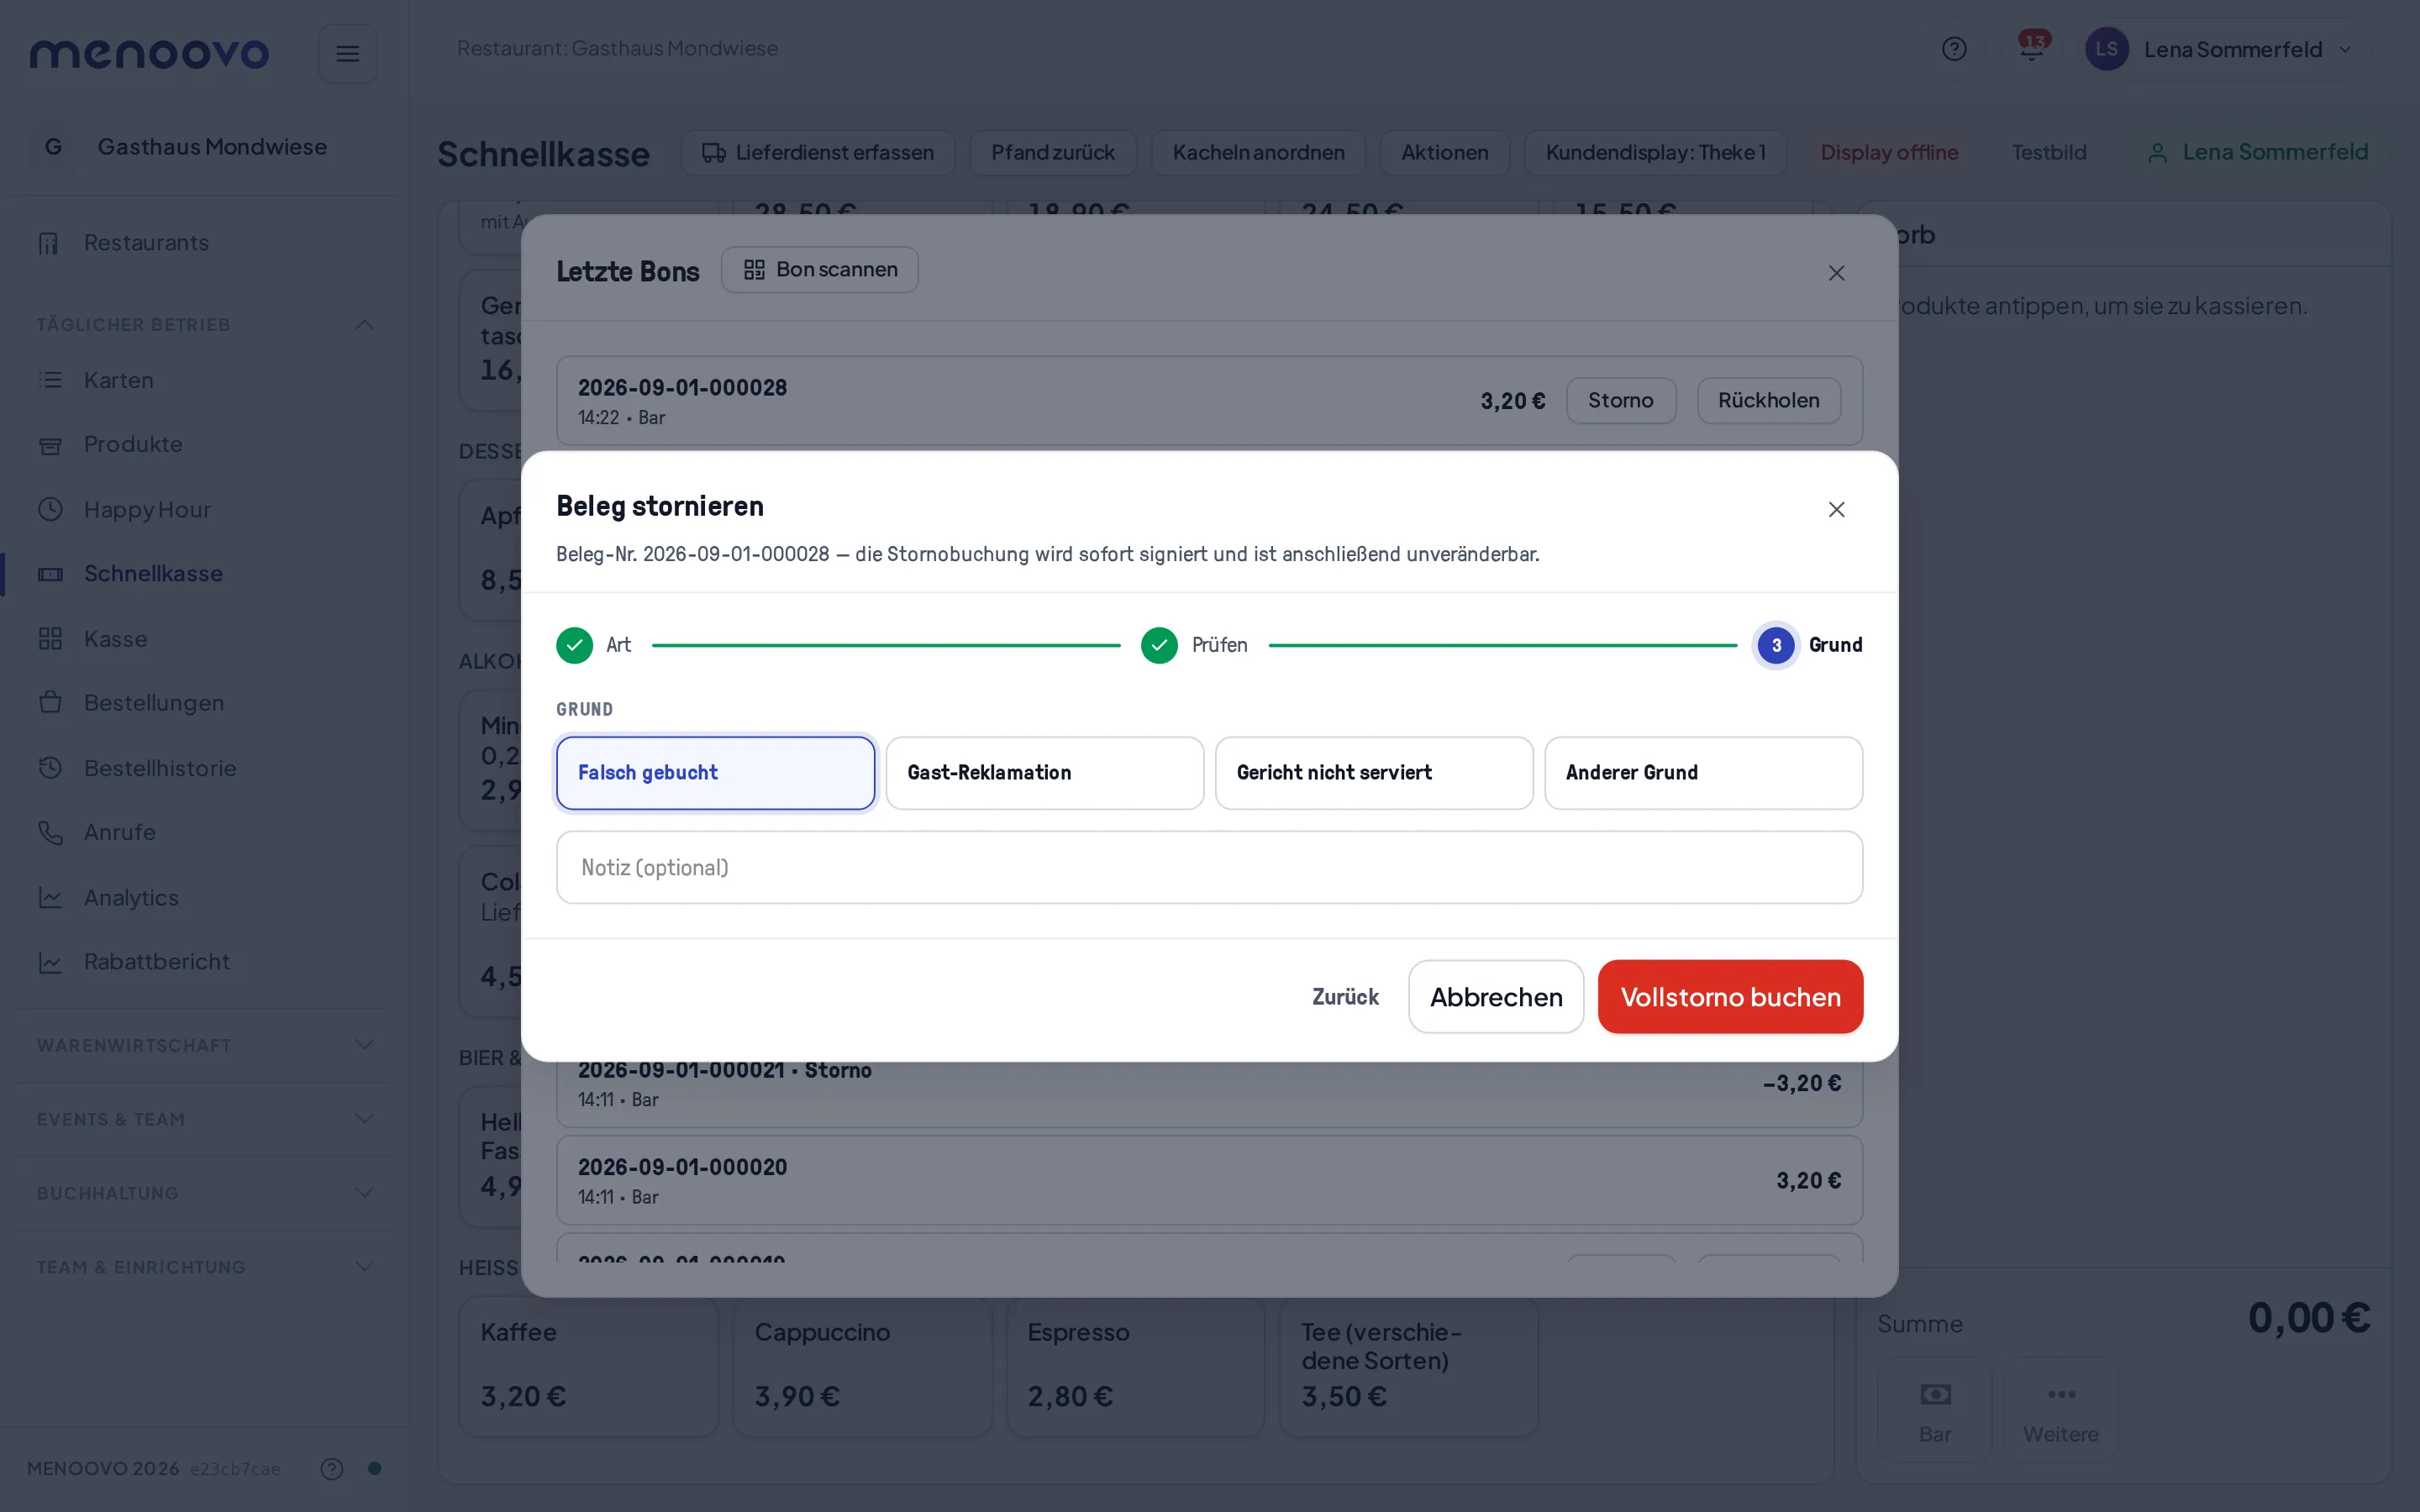Click the Produkte icon in the sidebar
Screen dimensions: 2420x1512
tap(50, 445)
